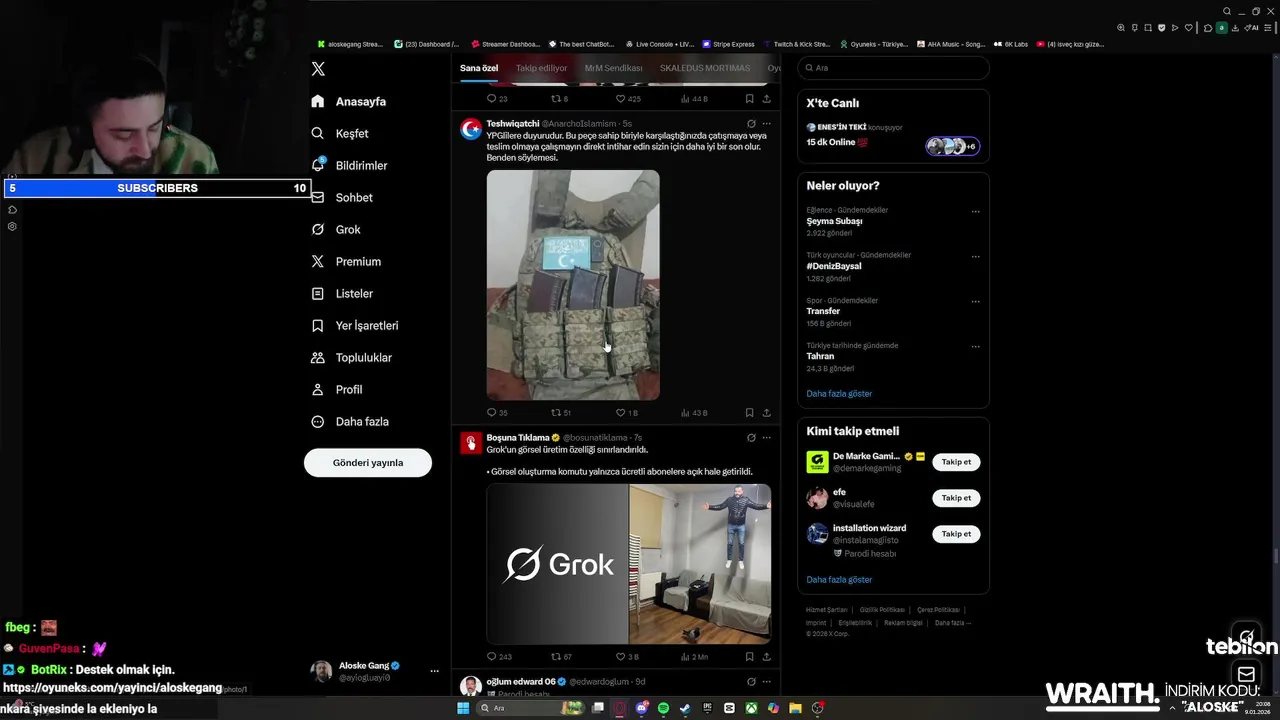This screenshot has width=1280, height=720.
Task: Open Epic Games from the taskbar
Action: click(707, 708)
